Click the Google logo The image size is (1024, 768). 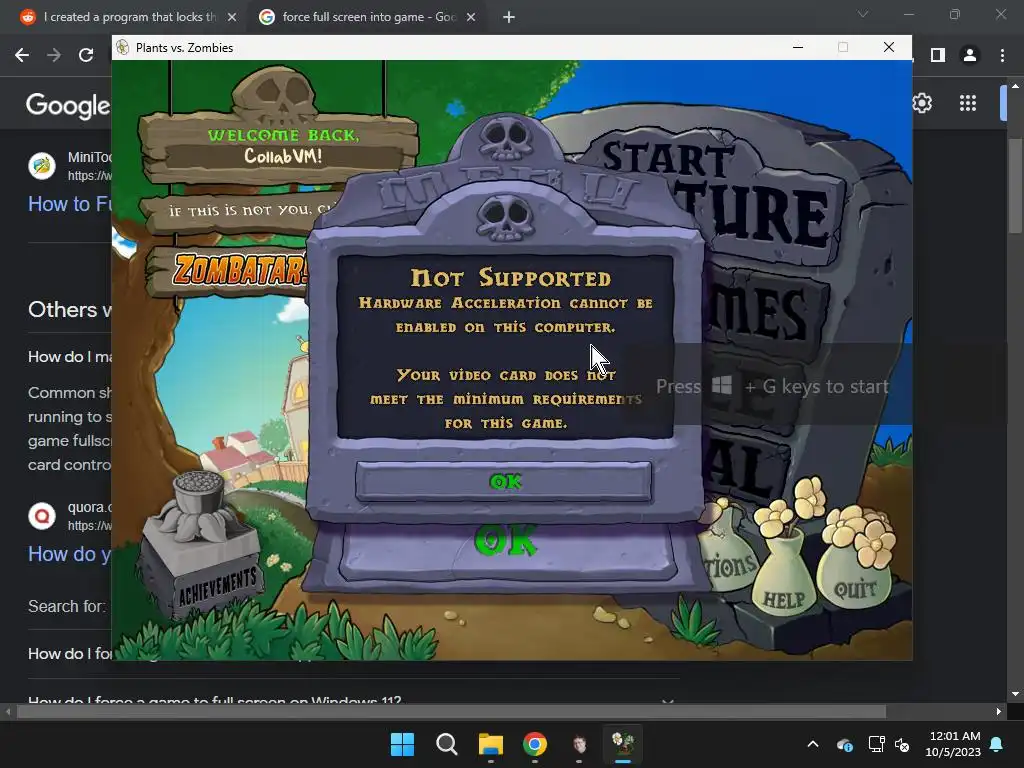point(68,105)
